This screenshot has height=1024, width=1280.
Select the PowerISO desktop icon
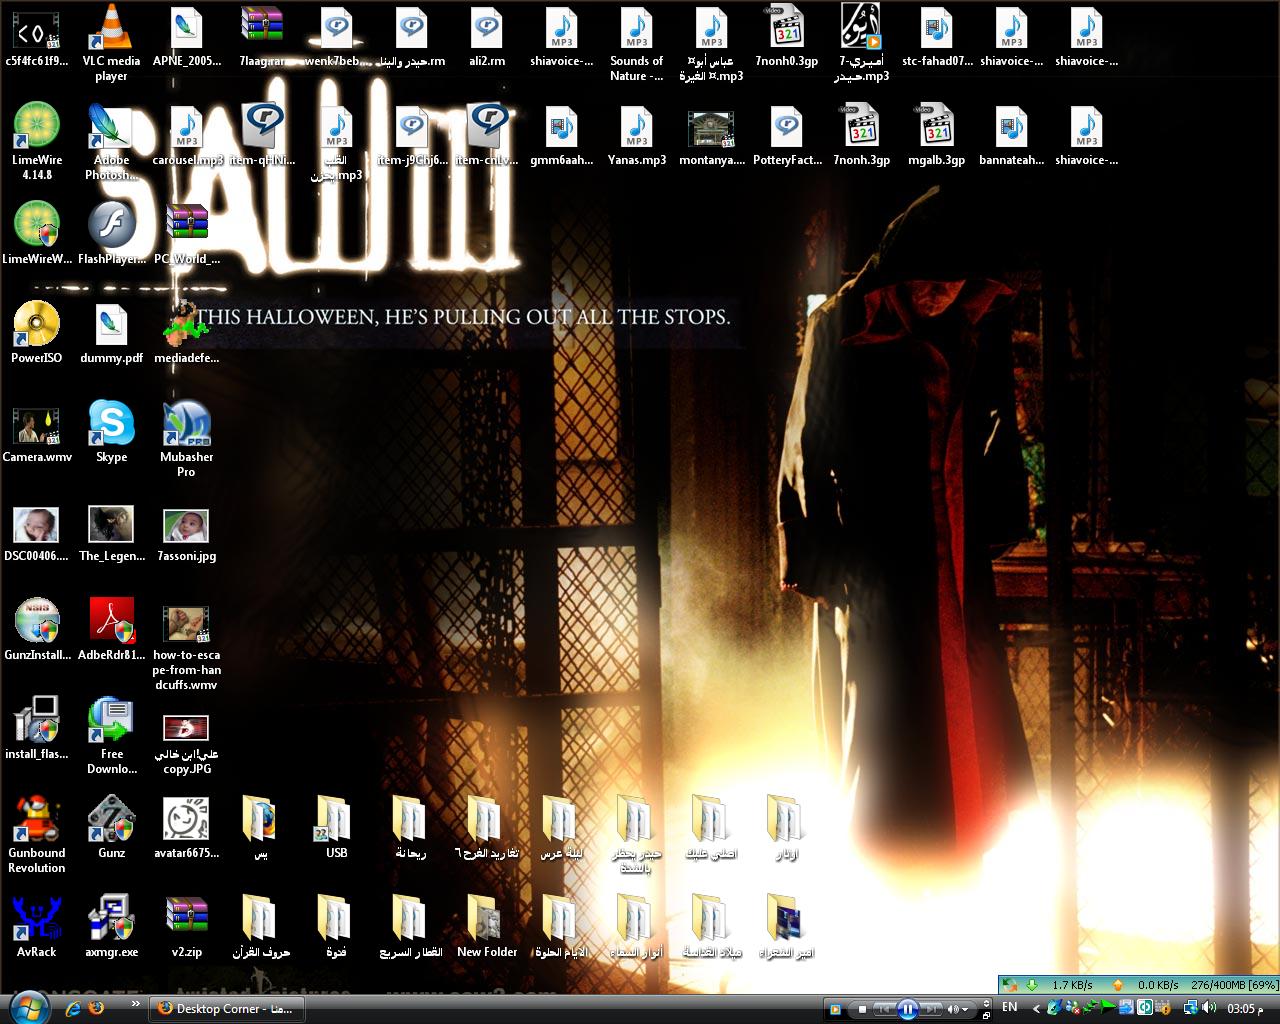click(x=37, y=333)
